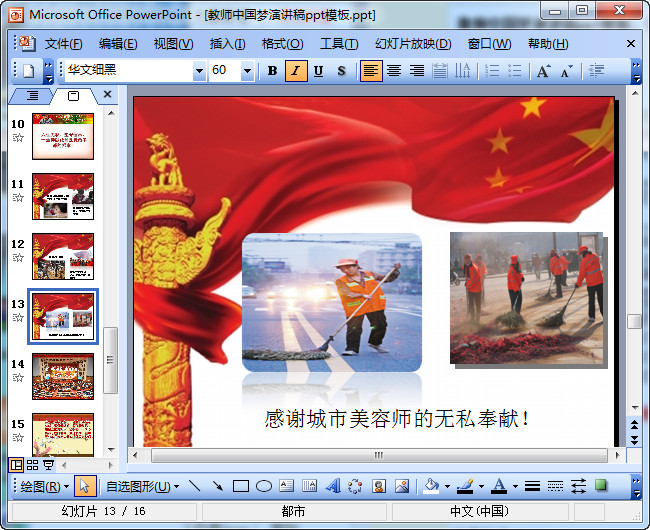
Task: Select the Rectangle tool
Action: [x=241, y=486]
